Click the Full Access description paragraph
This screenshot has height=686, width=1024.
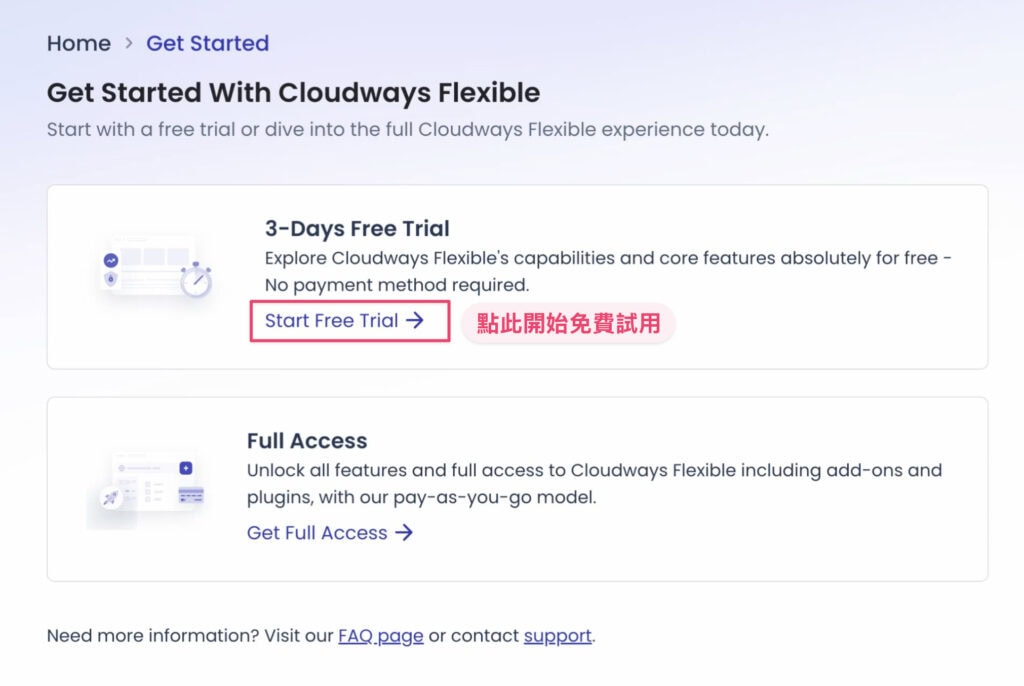(594, 483)
